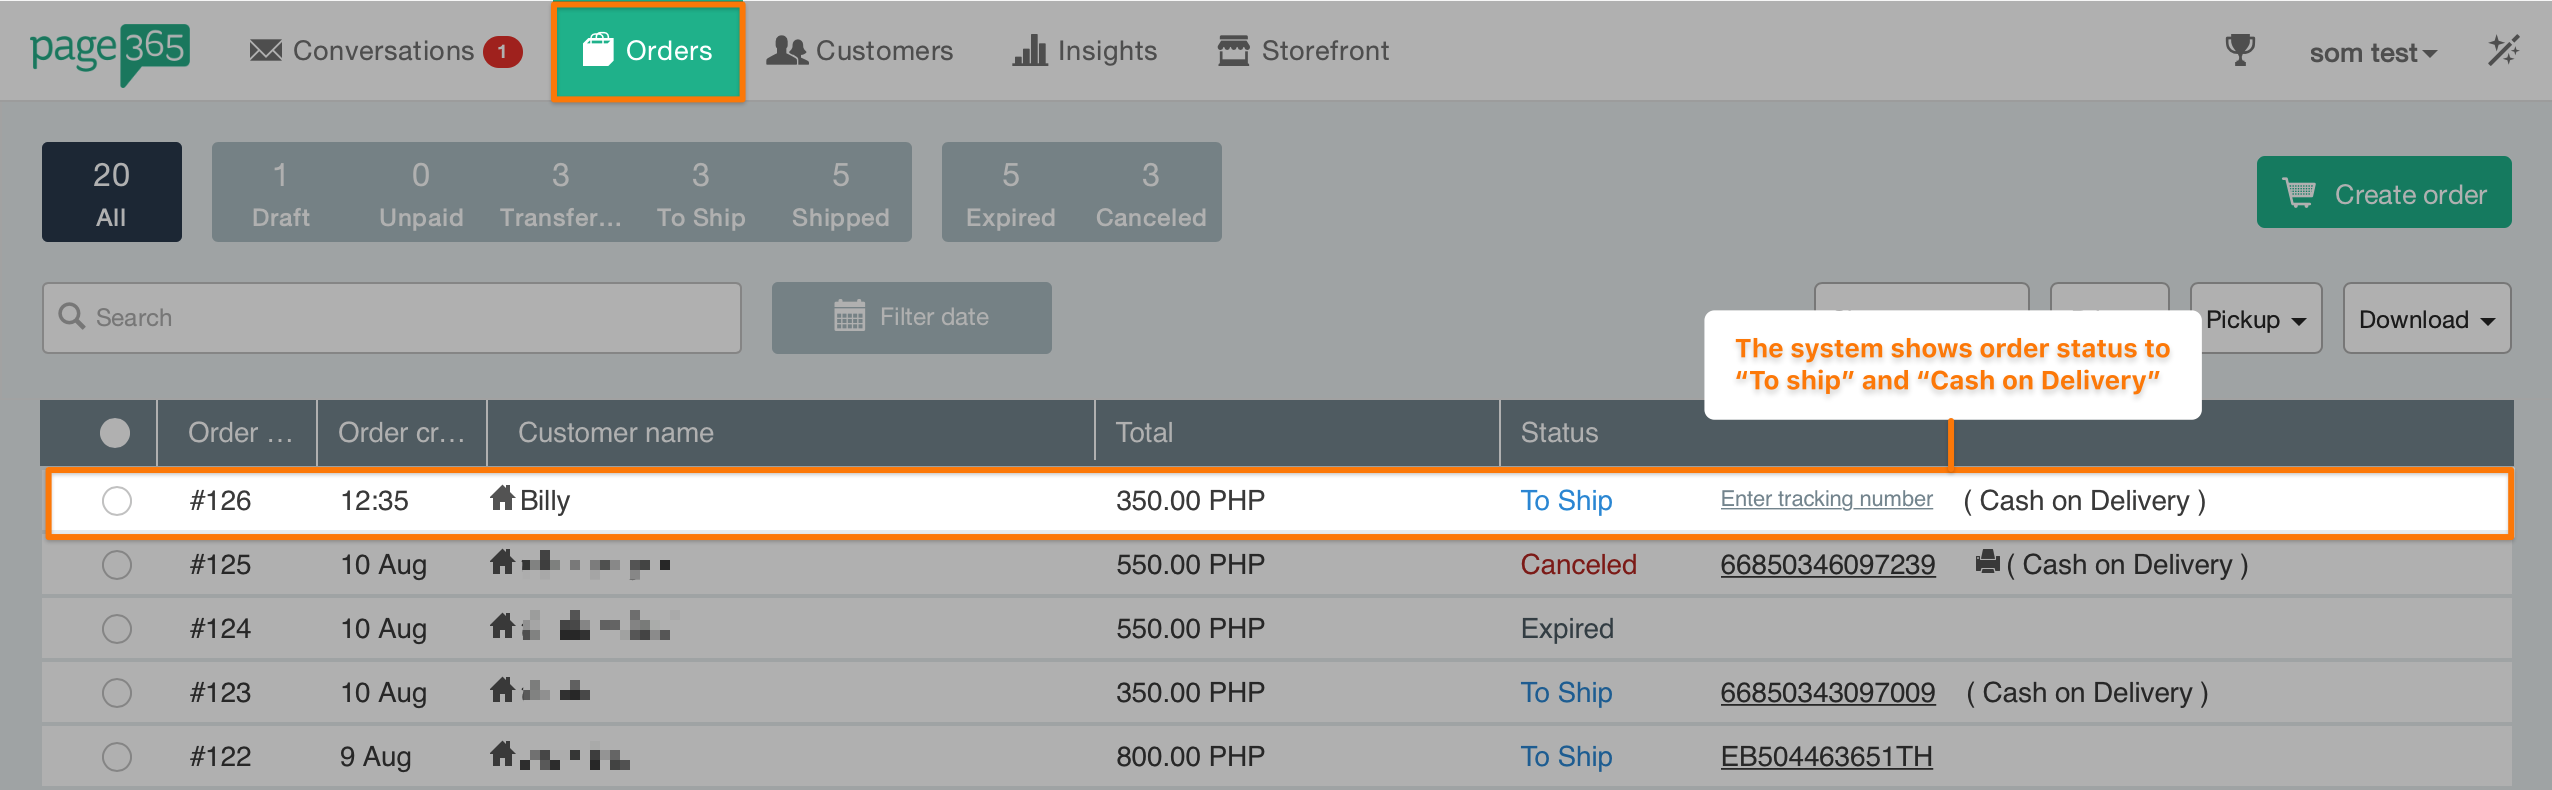Expand the Download dropdown

(2426, 320)
